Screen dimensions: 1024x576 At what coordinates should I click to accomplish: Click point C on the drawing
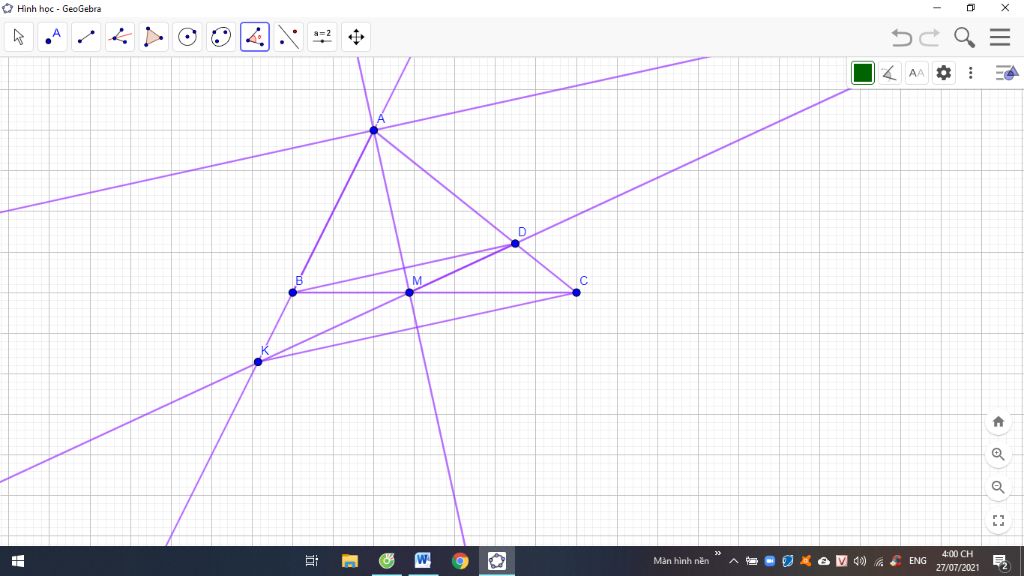coord(576,293)
